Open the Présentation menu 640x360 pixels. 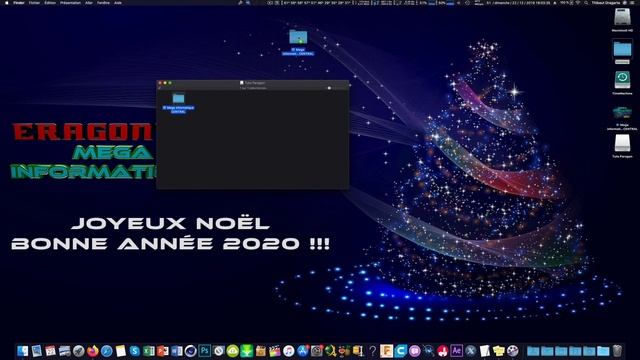70,2
